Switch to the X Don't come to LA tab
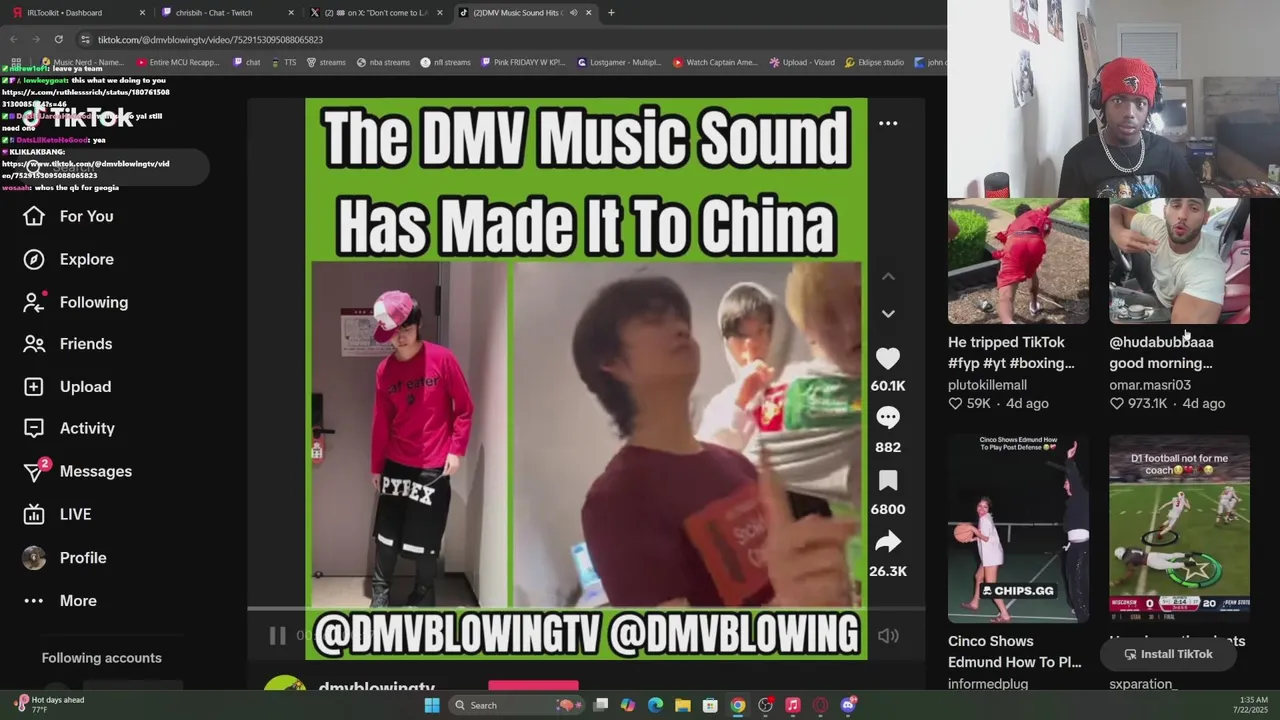The image size is (1280, 720). pyautogui.click(x=374, y=13)
